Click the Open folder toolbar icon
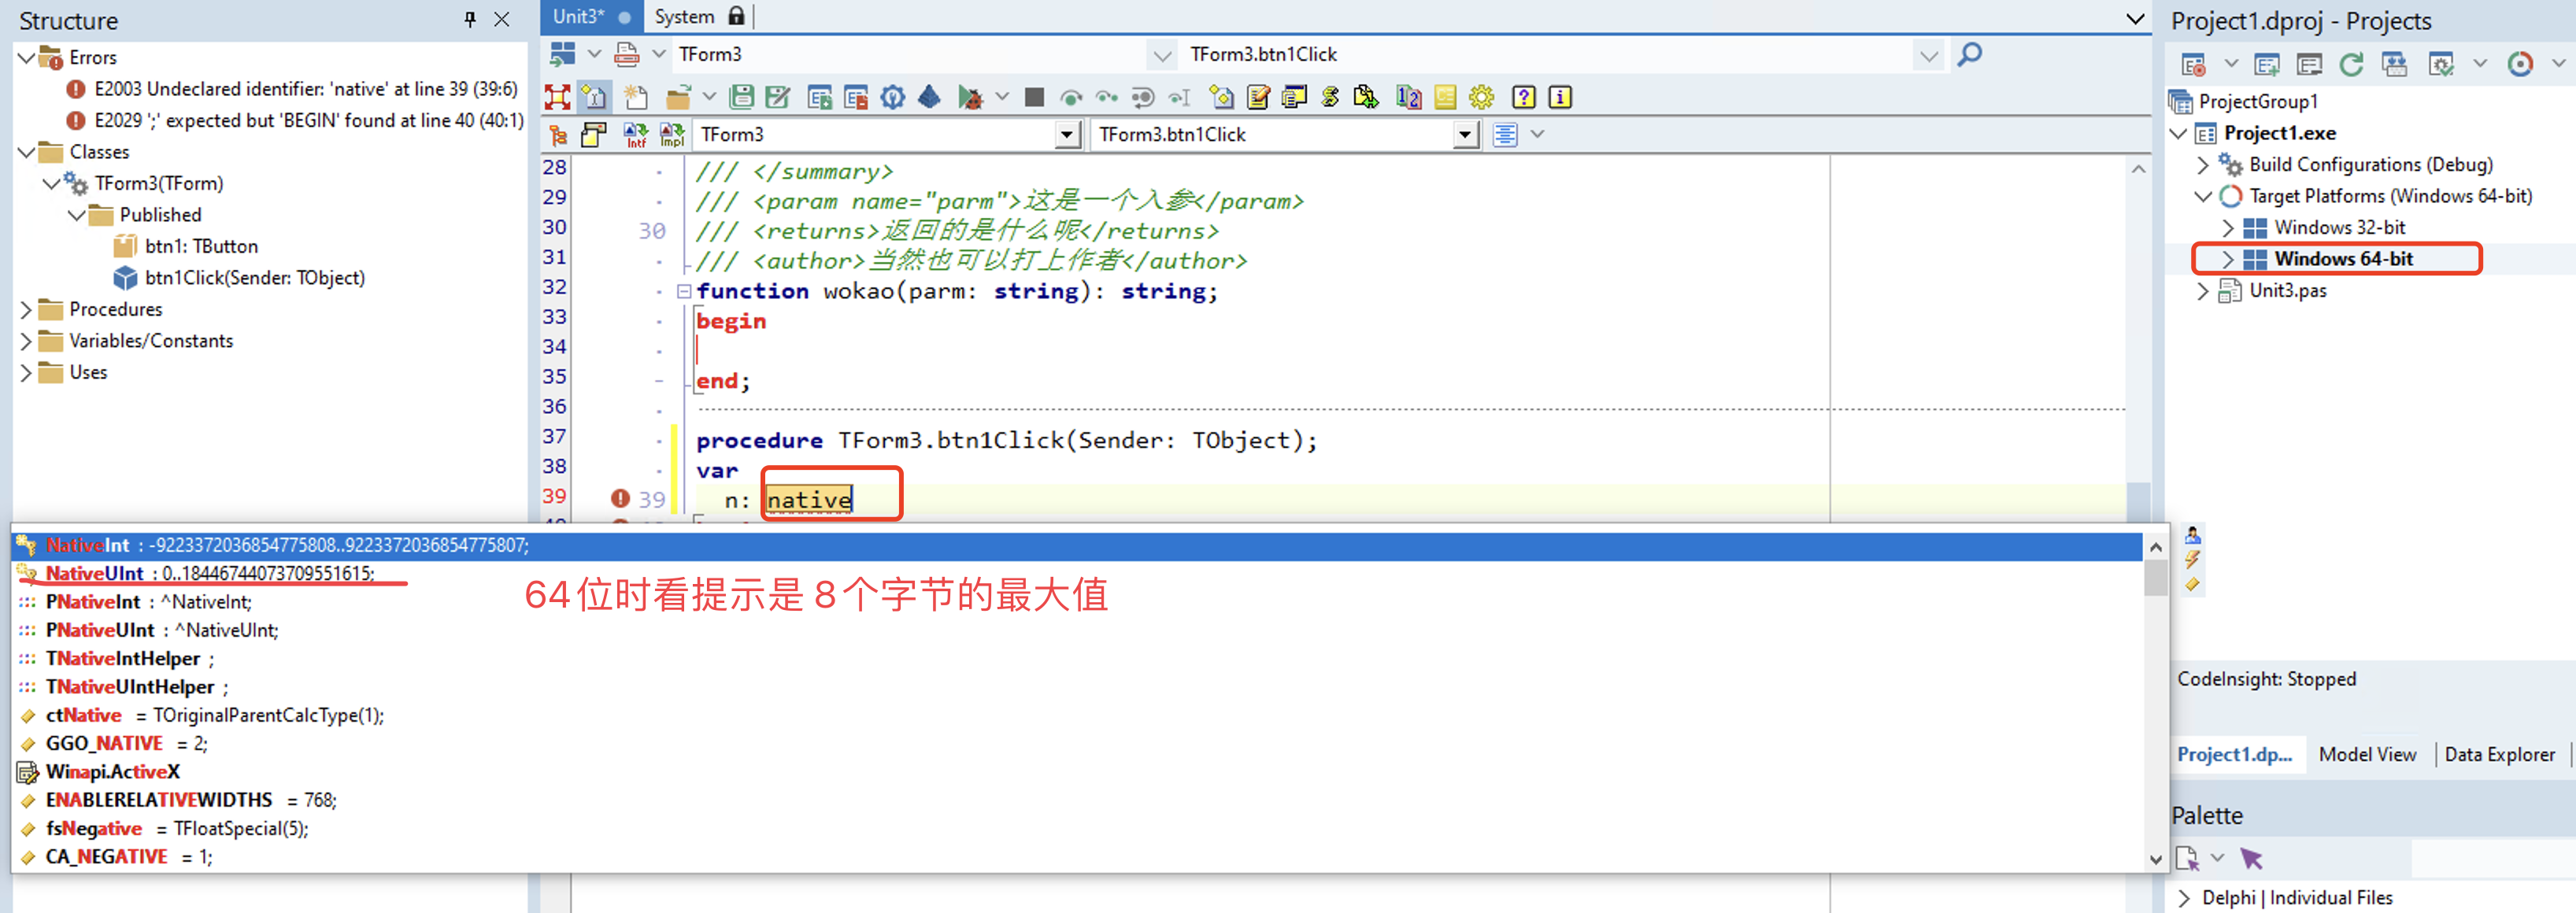The height and width of the screenshot is (913, 2576). pyautogui.click(x=679, y=97)
